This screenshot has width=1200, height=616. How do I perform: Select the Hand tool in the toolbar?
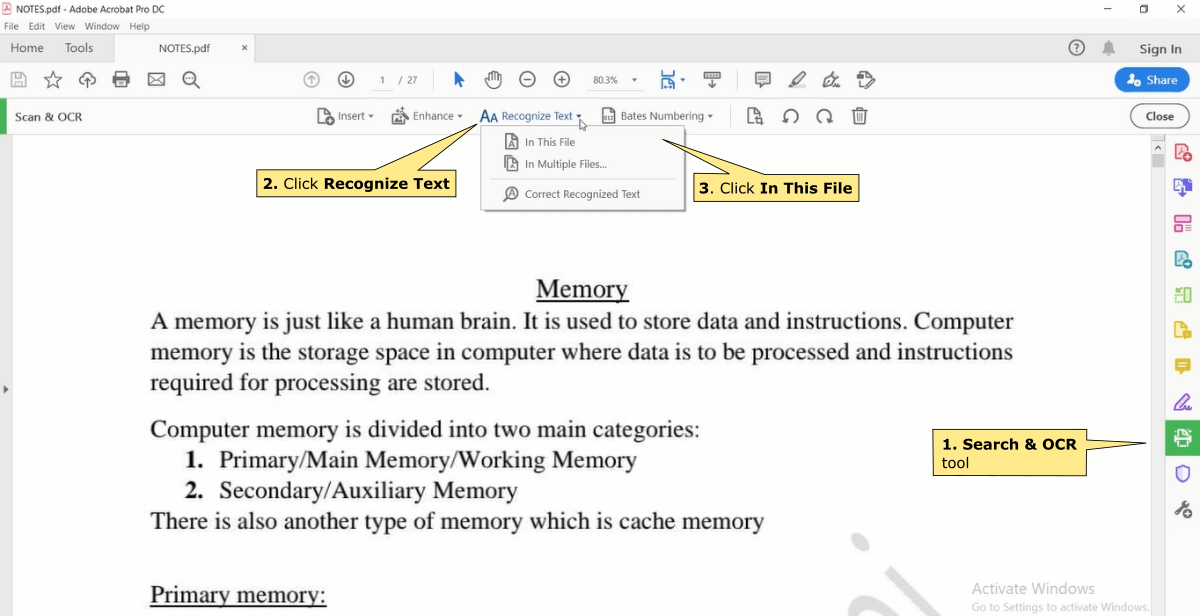click(492, 79)
